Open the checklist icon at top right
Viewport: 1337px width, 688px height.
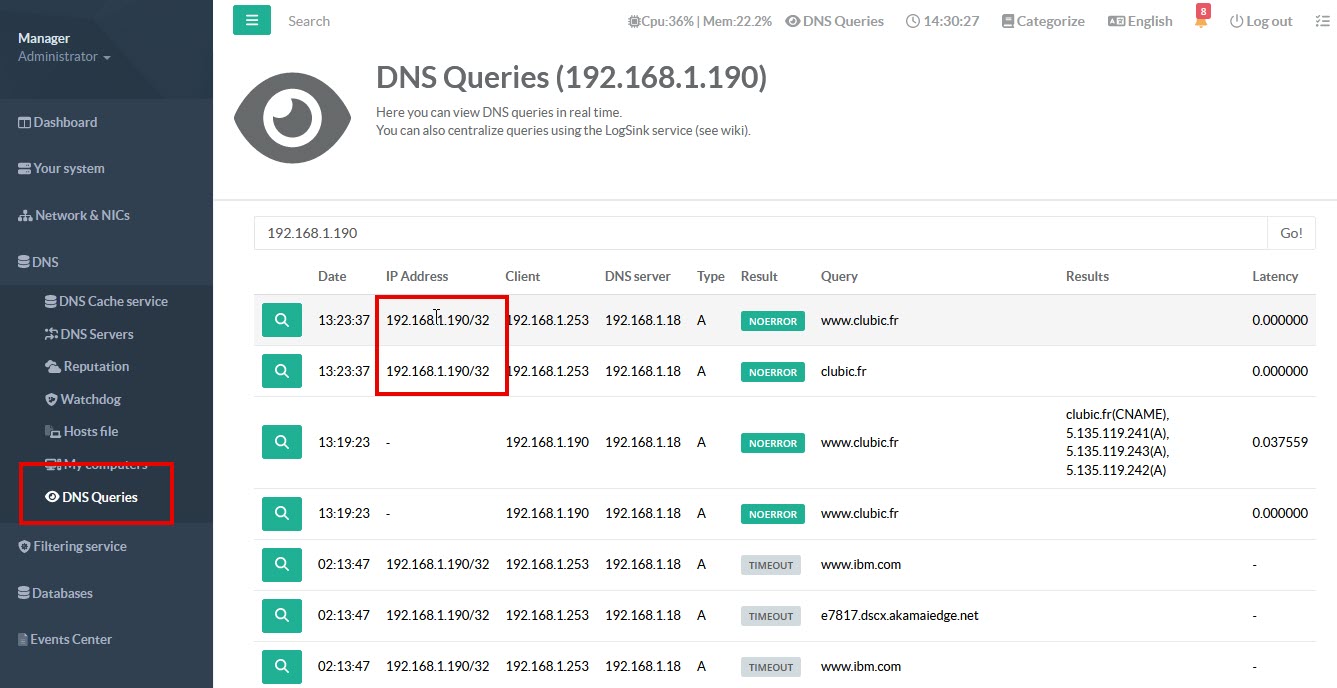(x=1322, y=21)
